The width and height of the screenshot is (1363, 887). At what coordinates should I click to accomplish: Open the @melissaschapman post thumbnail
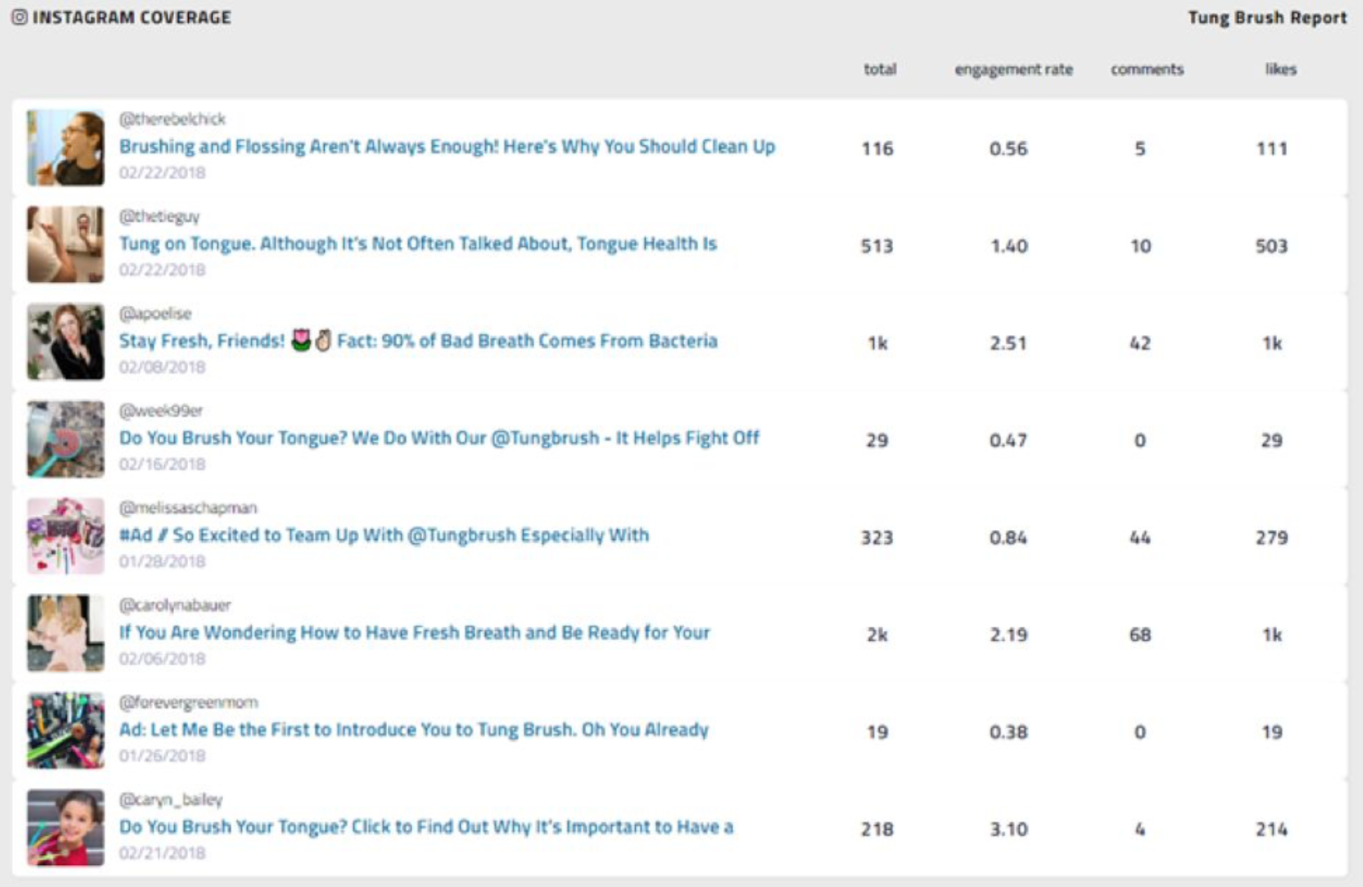pyautogui.click(x=65, y=535)
